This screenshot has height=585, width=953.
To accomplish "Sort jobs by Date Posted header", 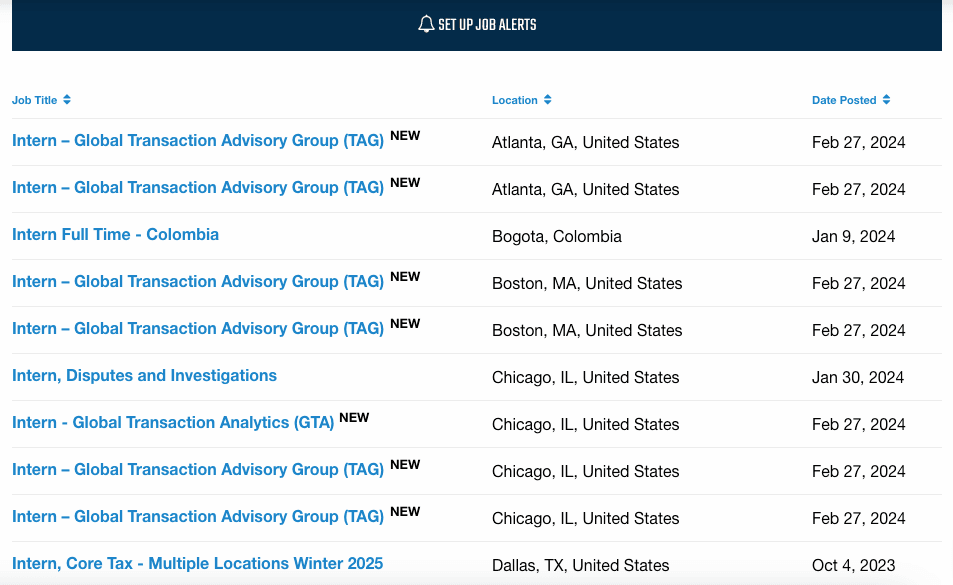I will (844, 100).
